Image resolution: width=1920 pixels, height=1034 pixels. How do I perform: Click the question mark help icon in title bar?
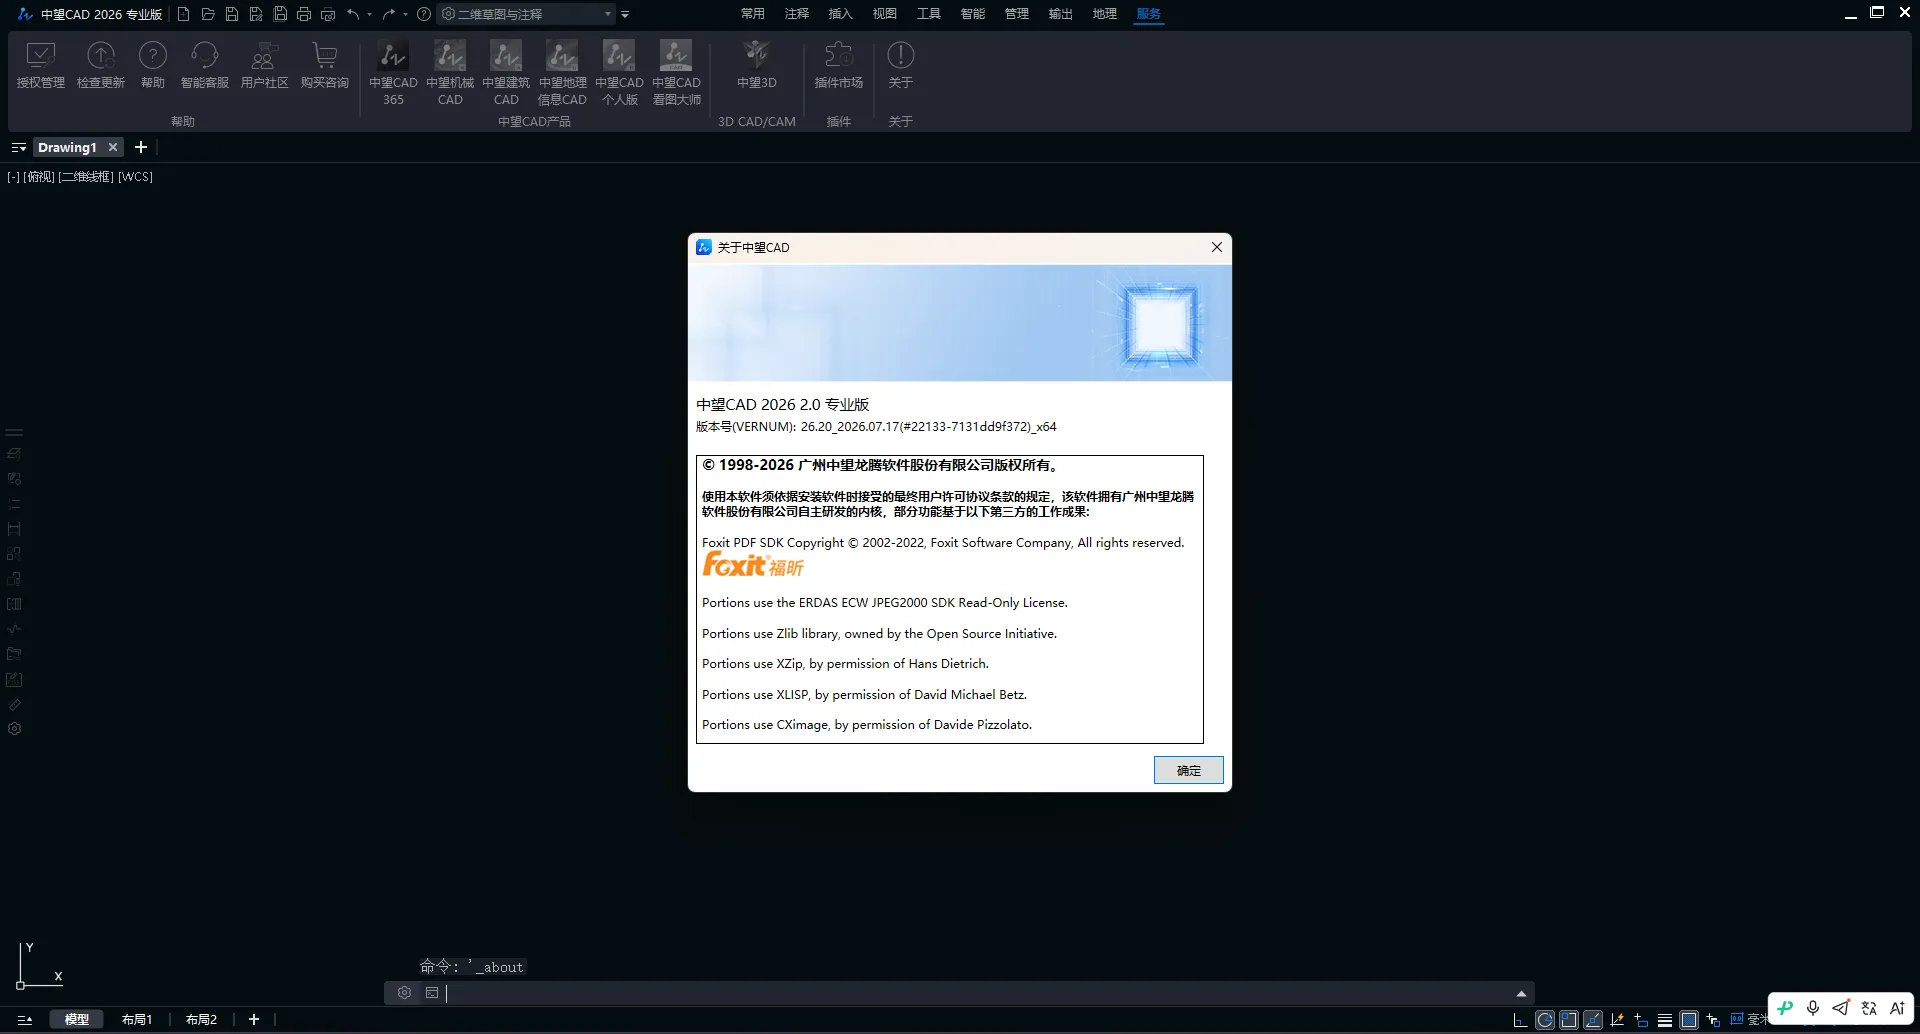[424, 14]
